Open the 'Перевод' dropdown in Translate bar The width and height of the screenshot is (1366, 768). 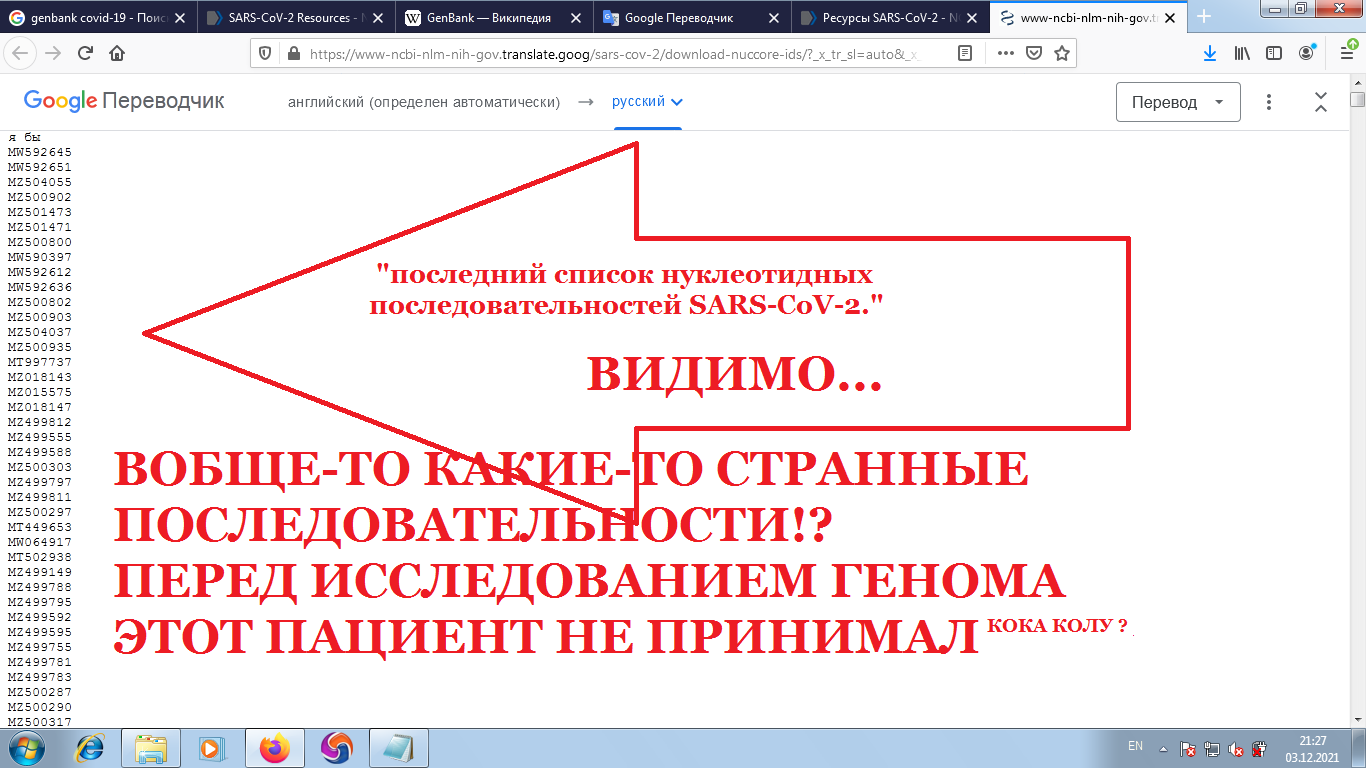coord(1178,101)
